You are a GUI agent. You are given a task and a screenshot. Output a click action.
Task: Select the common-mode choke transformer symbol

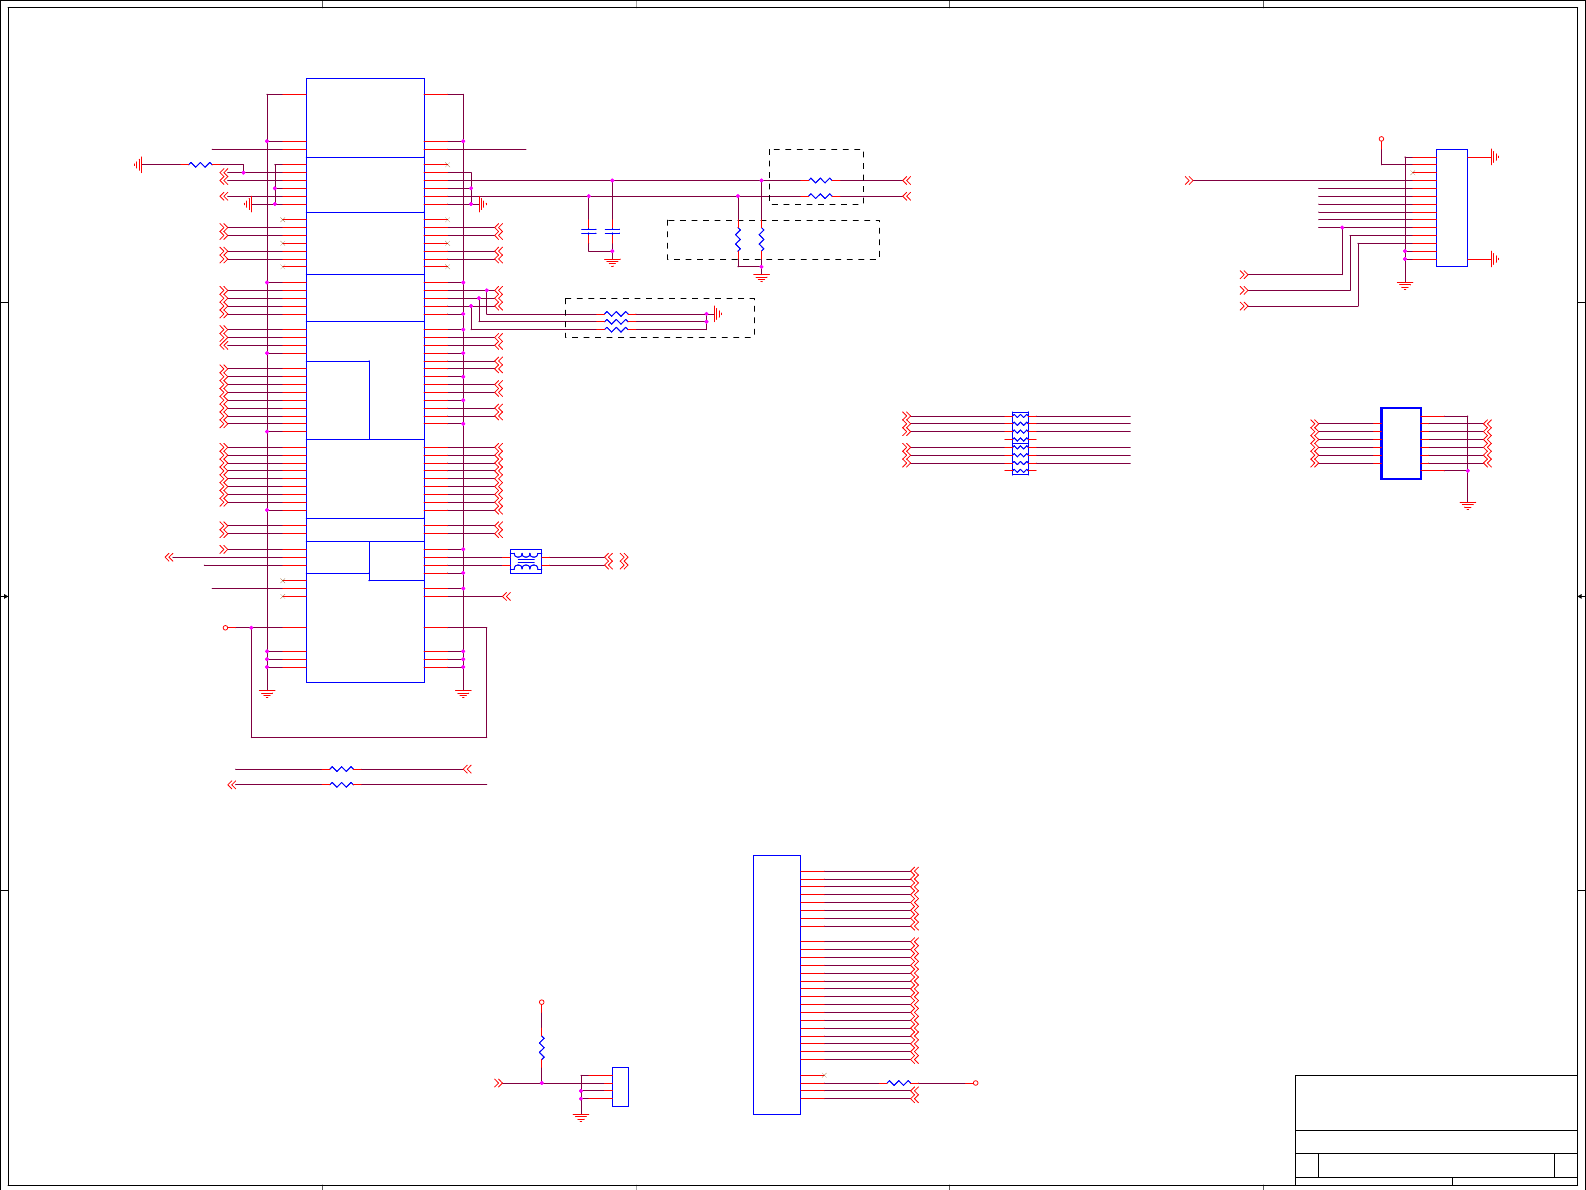coord(526,561)
